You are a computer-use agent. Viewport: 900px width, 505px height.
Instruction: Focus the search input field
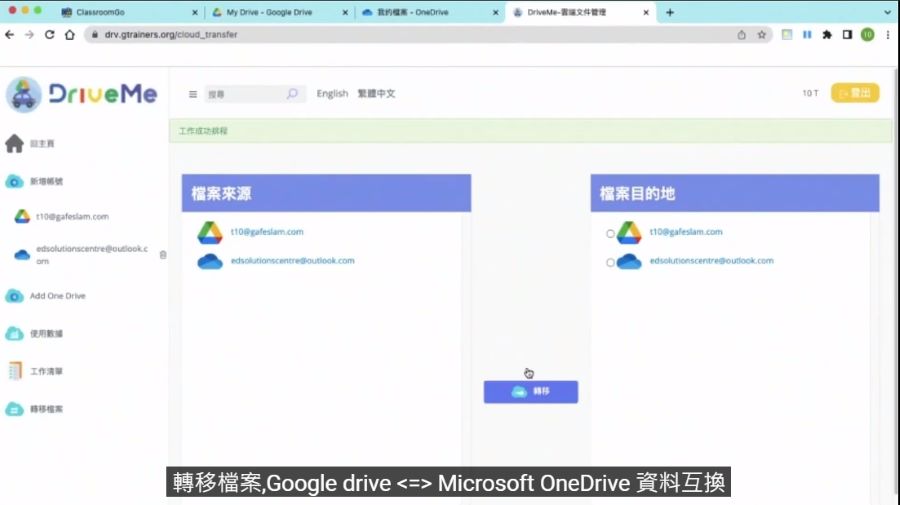pos(245,94)
